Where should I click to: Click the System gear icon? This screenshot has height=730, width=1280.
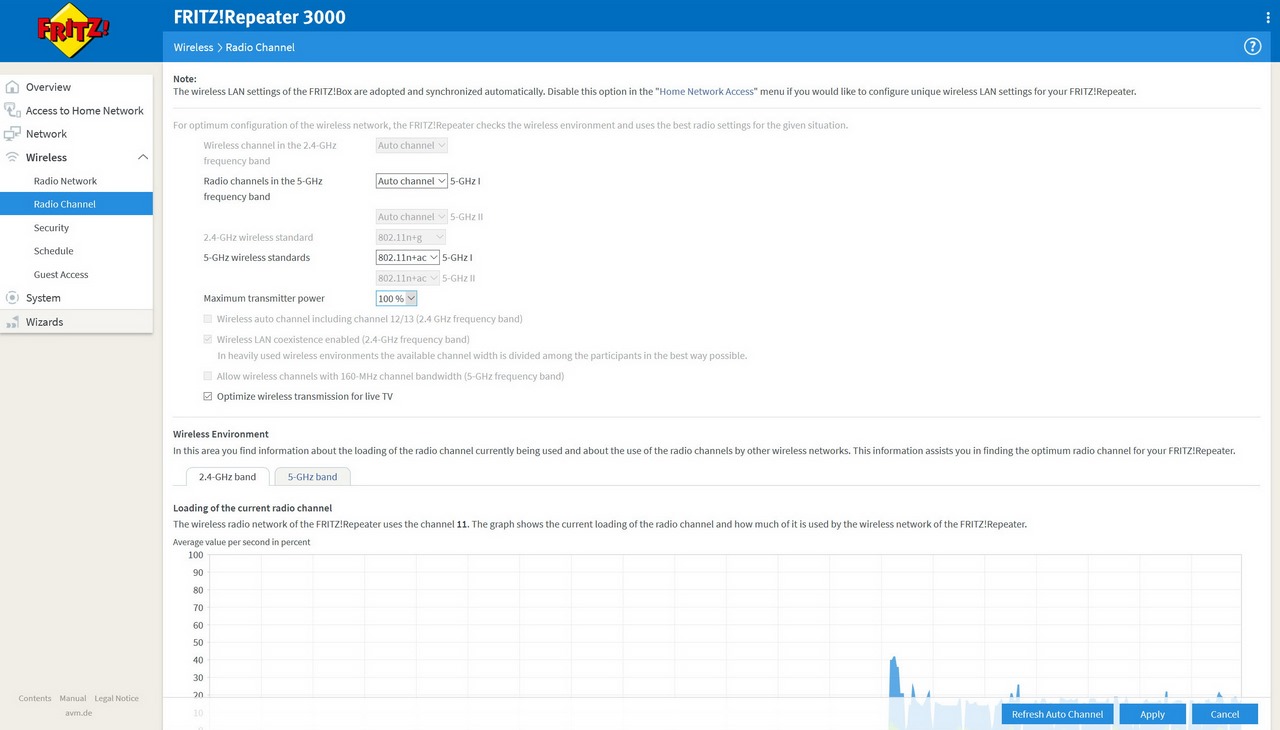coord(12,298)
